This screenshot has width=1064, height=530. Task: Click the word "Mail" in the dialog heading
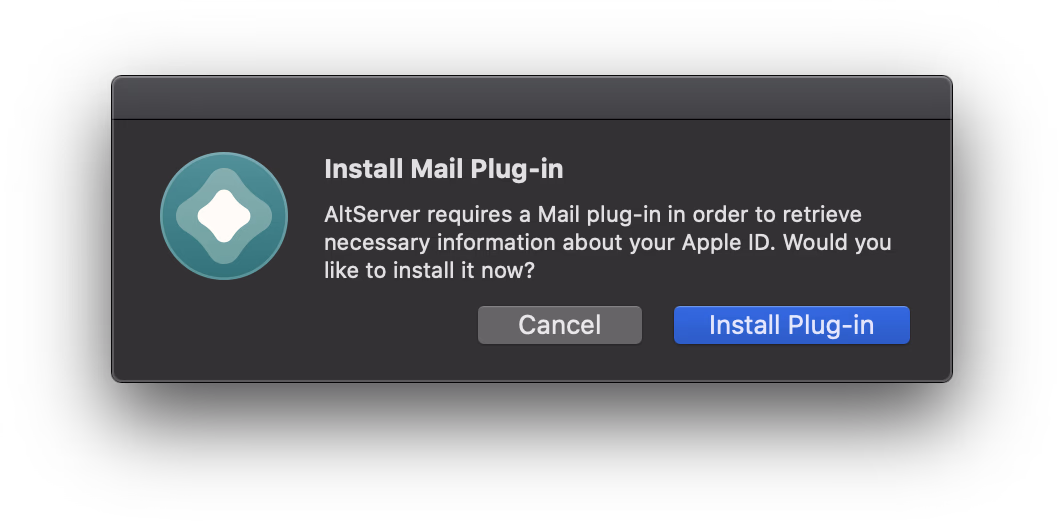[x=435, y=169]
